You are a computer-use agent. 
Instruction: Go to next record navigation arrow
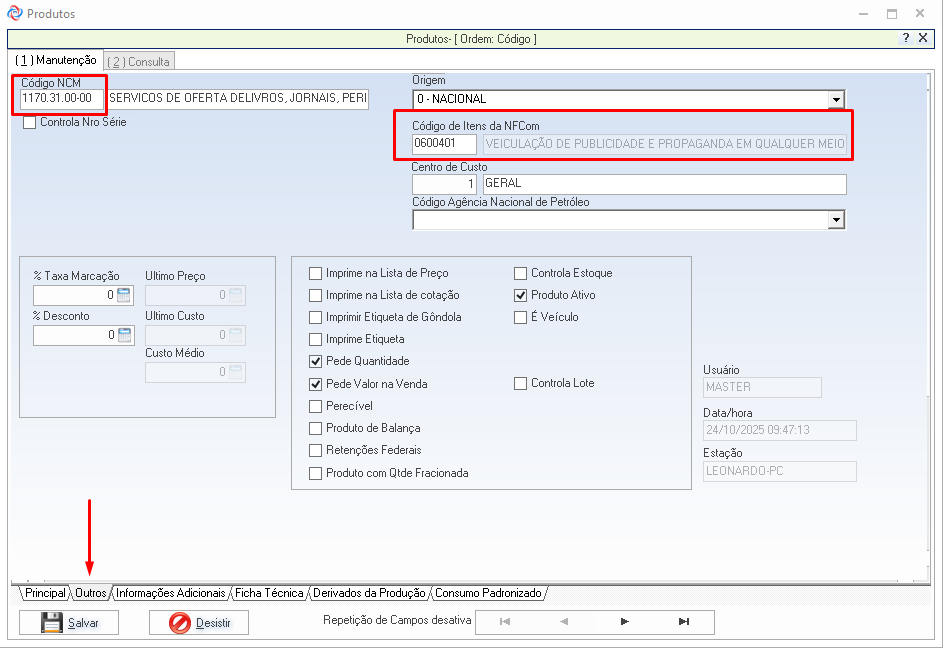[625, 622]
